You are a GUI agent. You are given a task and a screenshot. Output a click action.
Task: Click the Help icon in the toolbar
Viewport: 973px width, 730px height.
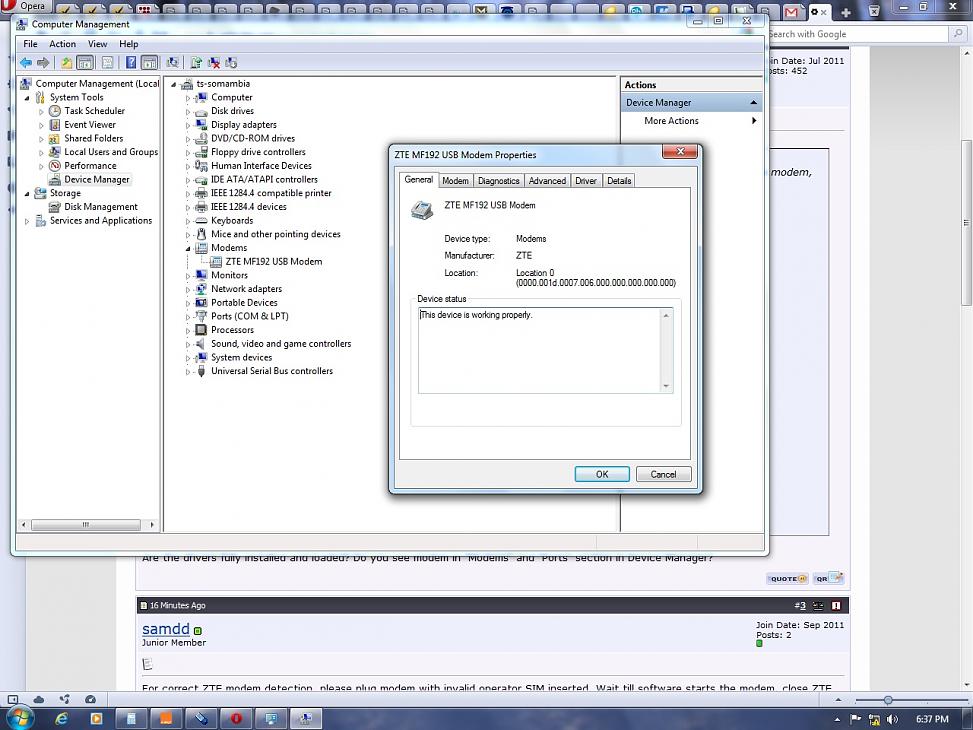click(x=131, y=63)
